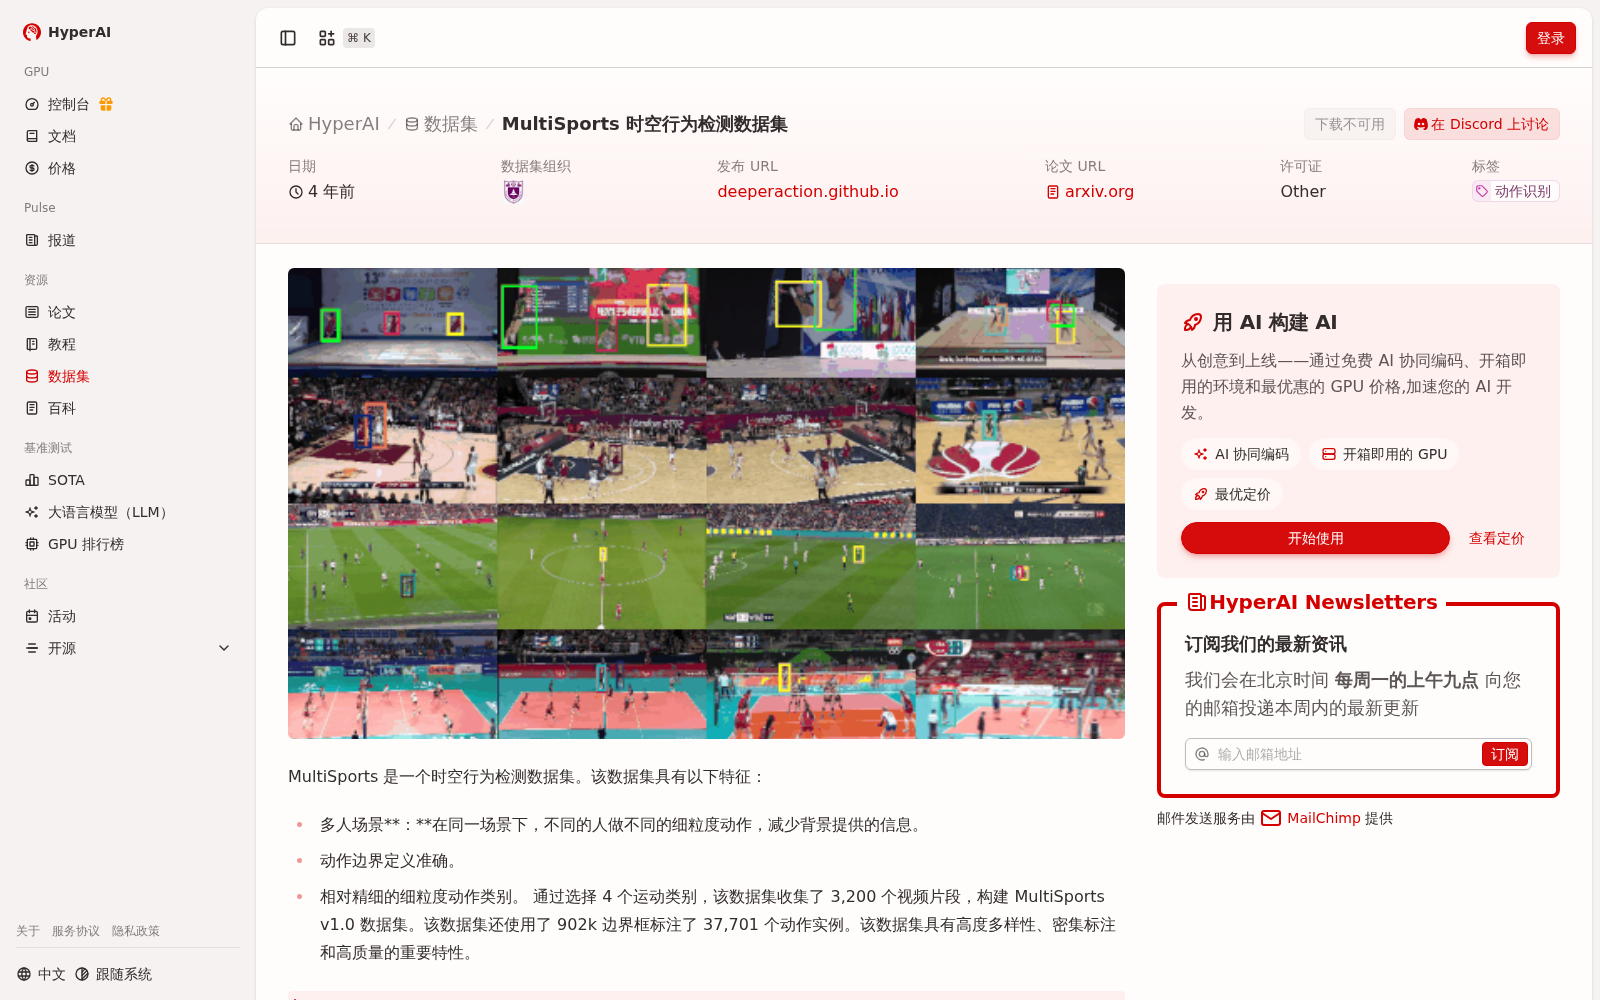1600x1000 pixels.
Task: Open the 跟随系统 theme selector
Action: pos(113,974)
